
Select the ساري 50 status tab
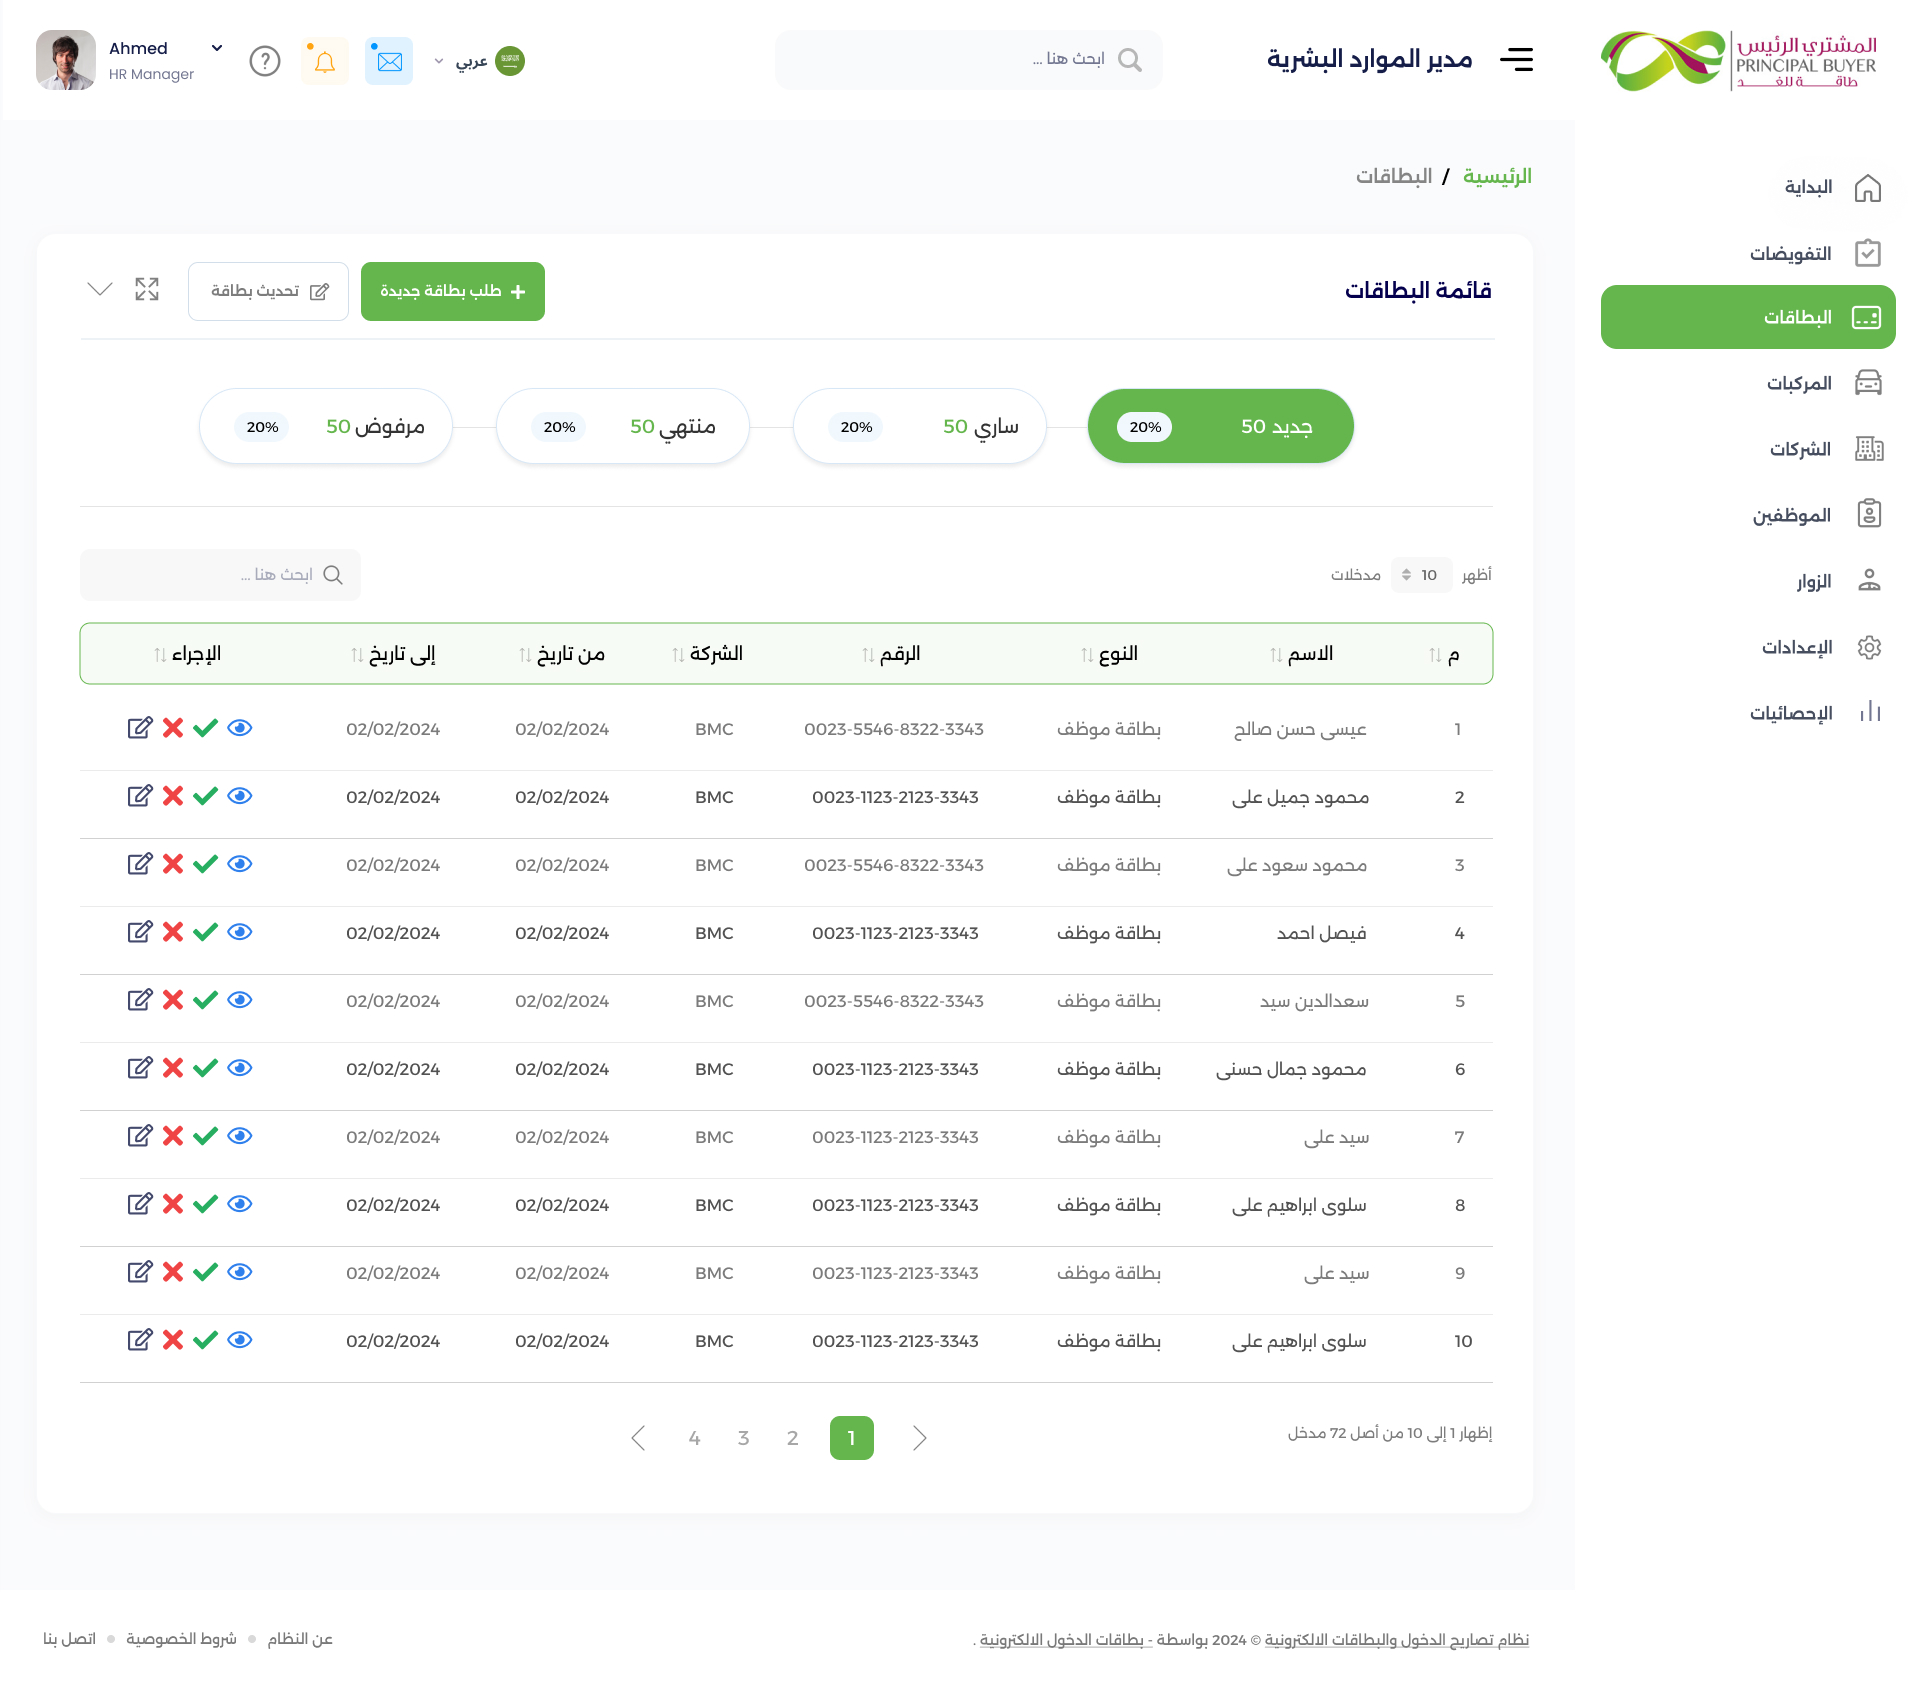point(919,426)
